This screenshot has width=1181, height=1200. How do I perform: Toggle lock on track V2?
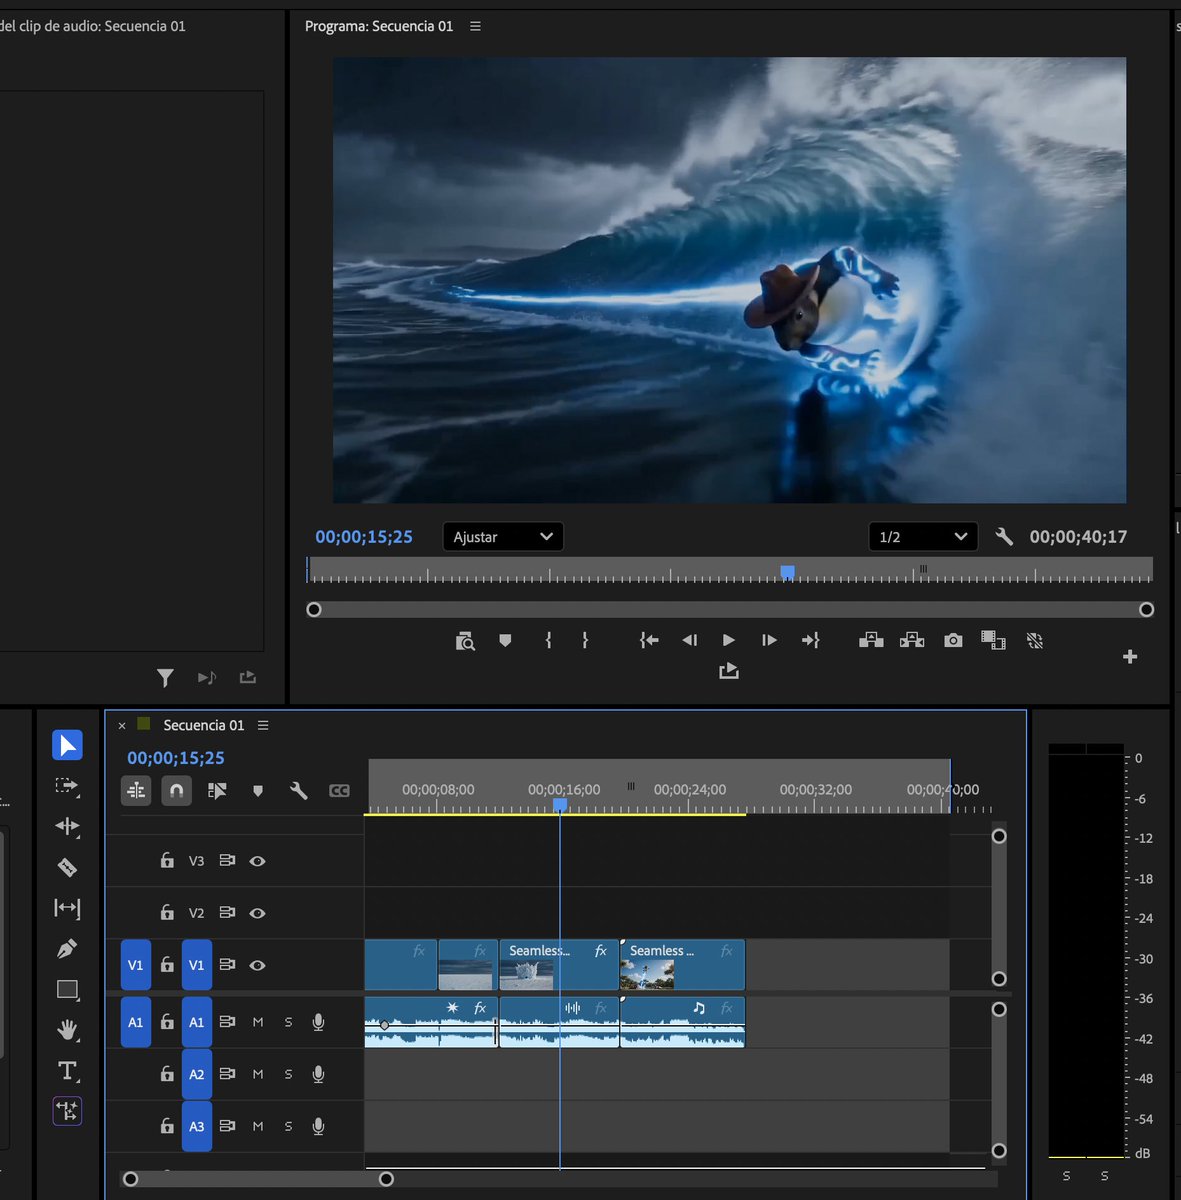coord(167,912)
